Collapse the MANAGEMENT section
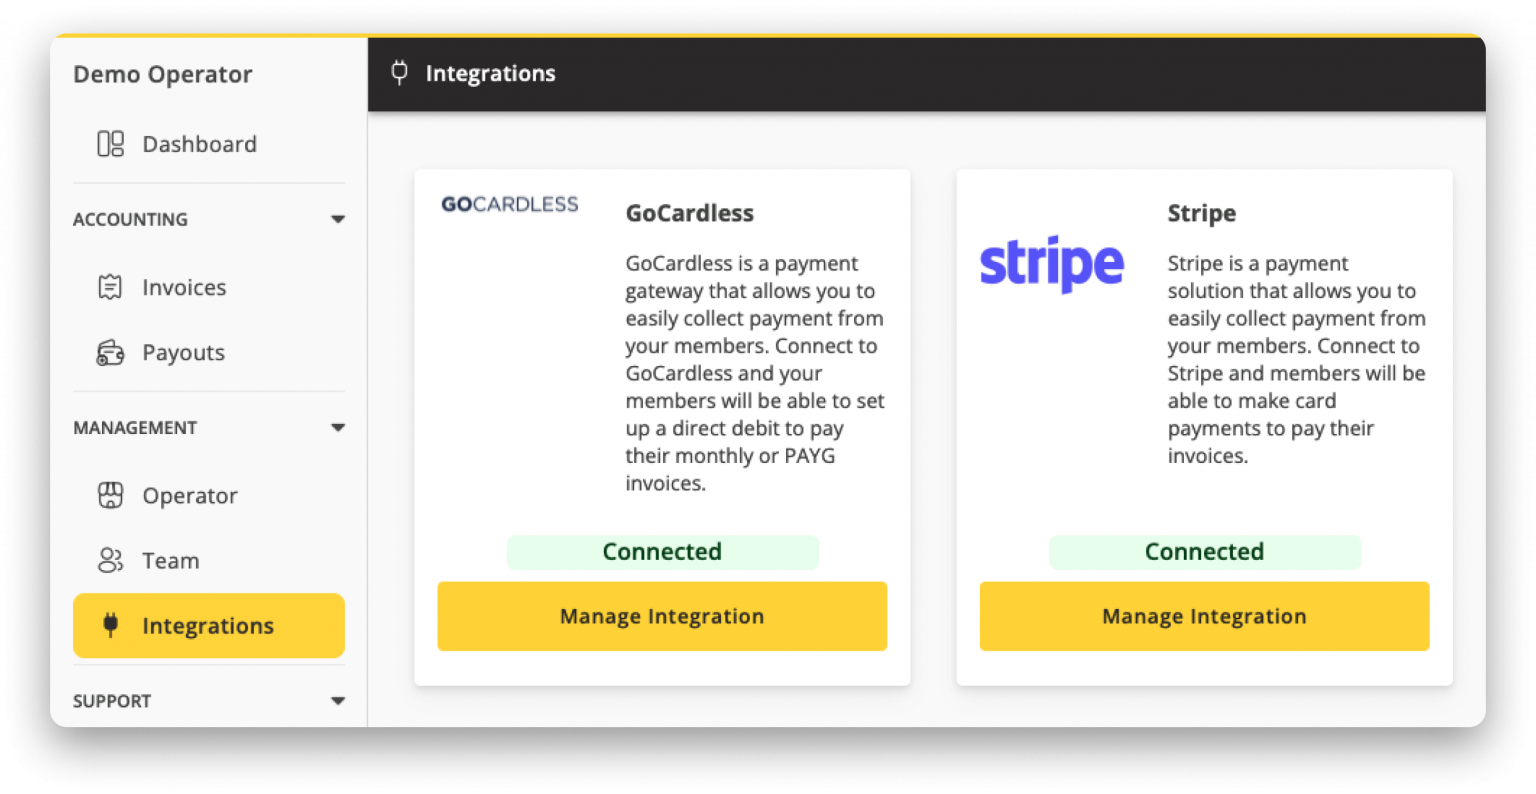Image resolution: width=1536 pixels, height=794 pixels. [338, 427]
